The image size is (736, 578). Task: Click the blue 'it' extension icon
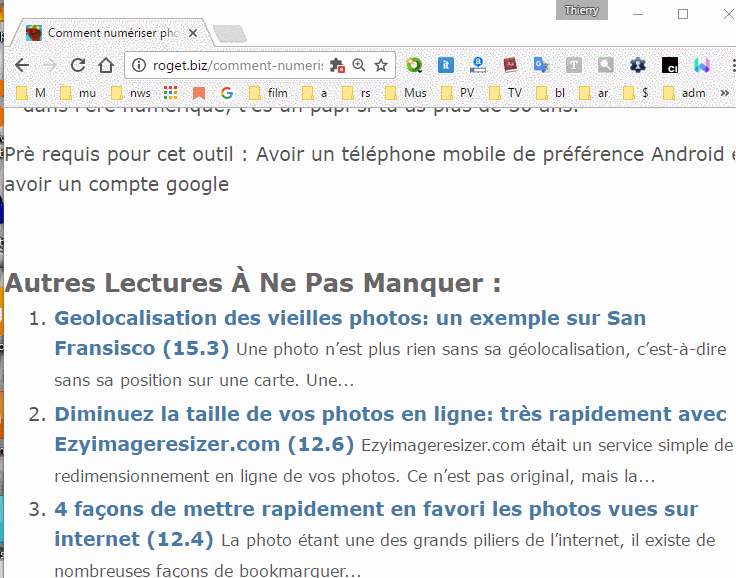tap(446, 66)
